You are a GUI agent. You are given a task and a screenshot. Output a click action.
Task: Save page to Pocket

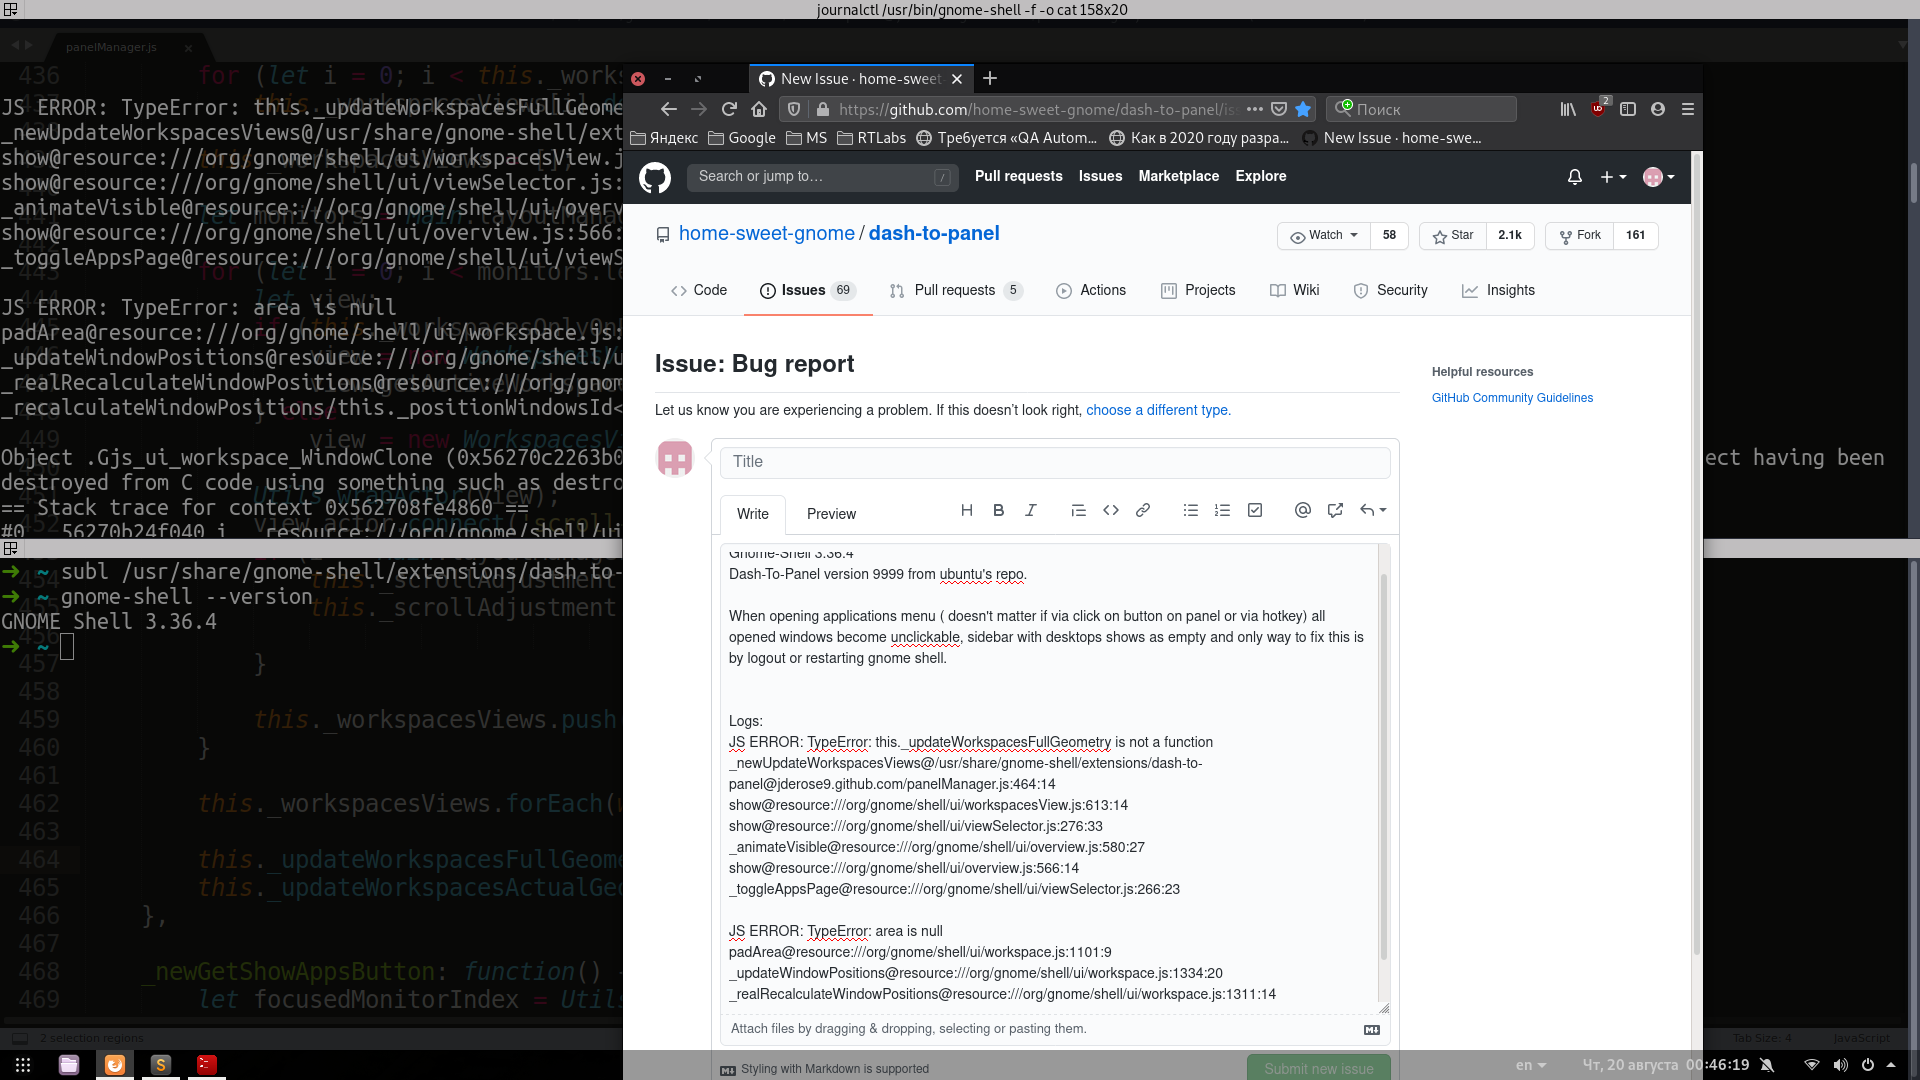click(x=1279, y=109)
